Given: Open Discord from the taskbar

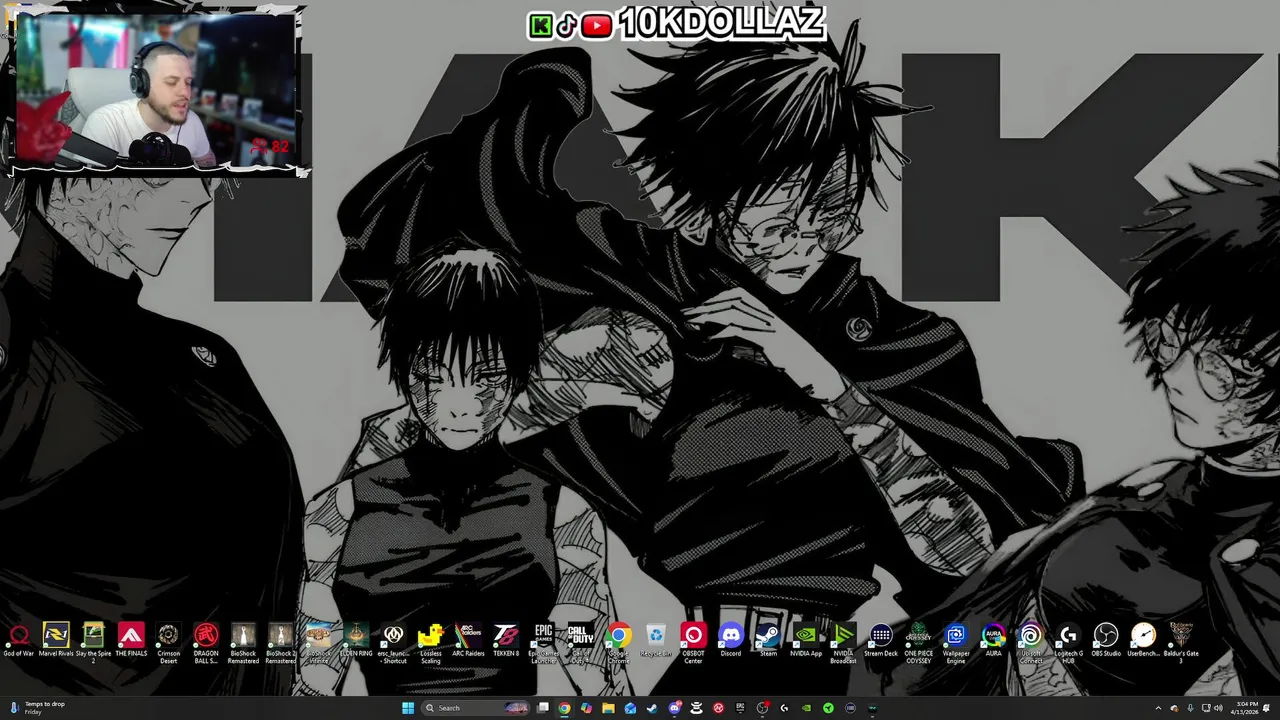Looking at the screenshot, I should coord(674,708).
